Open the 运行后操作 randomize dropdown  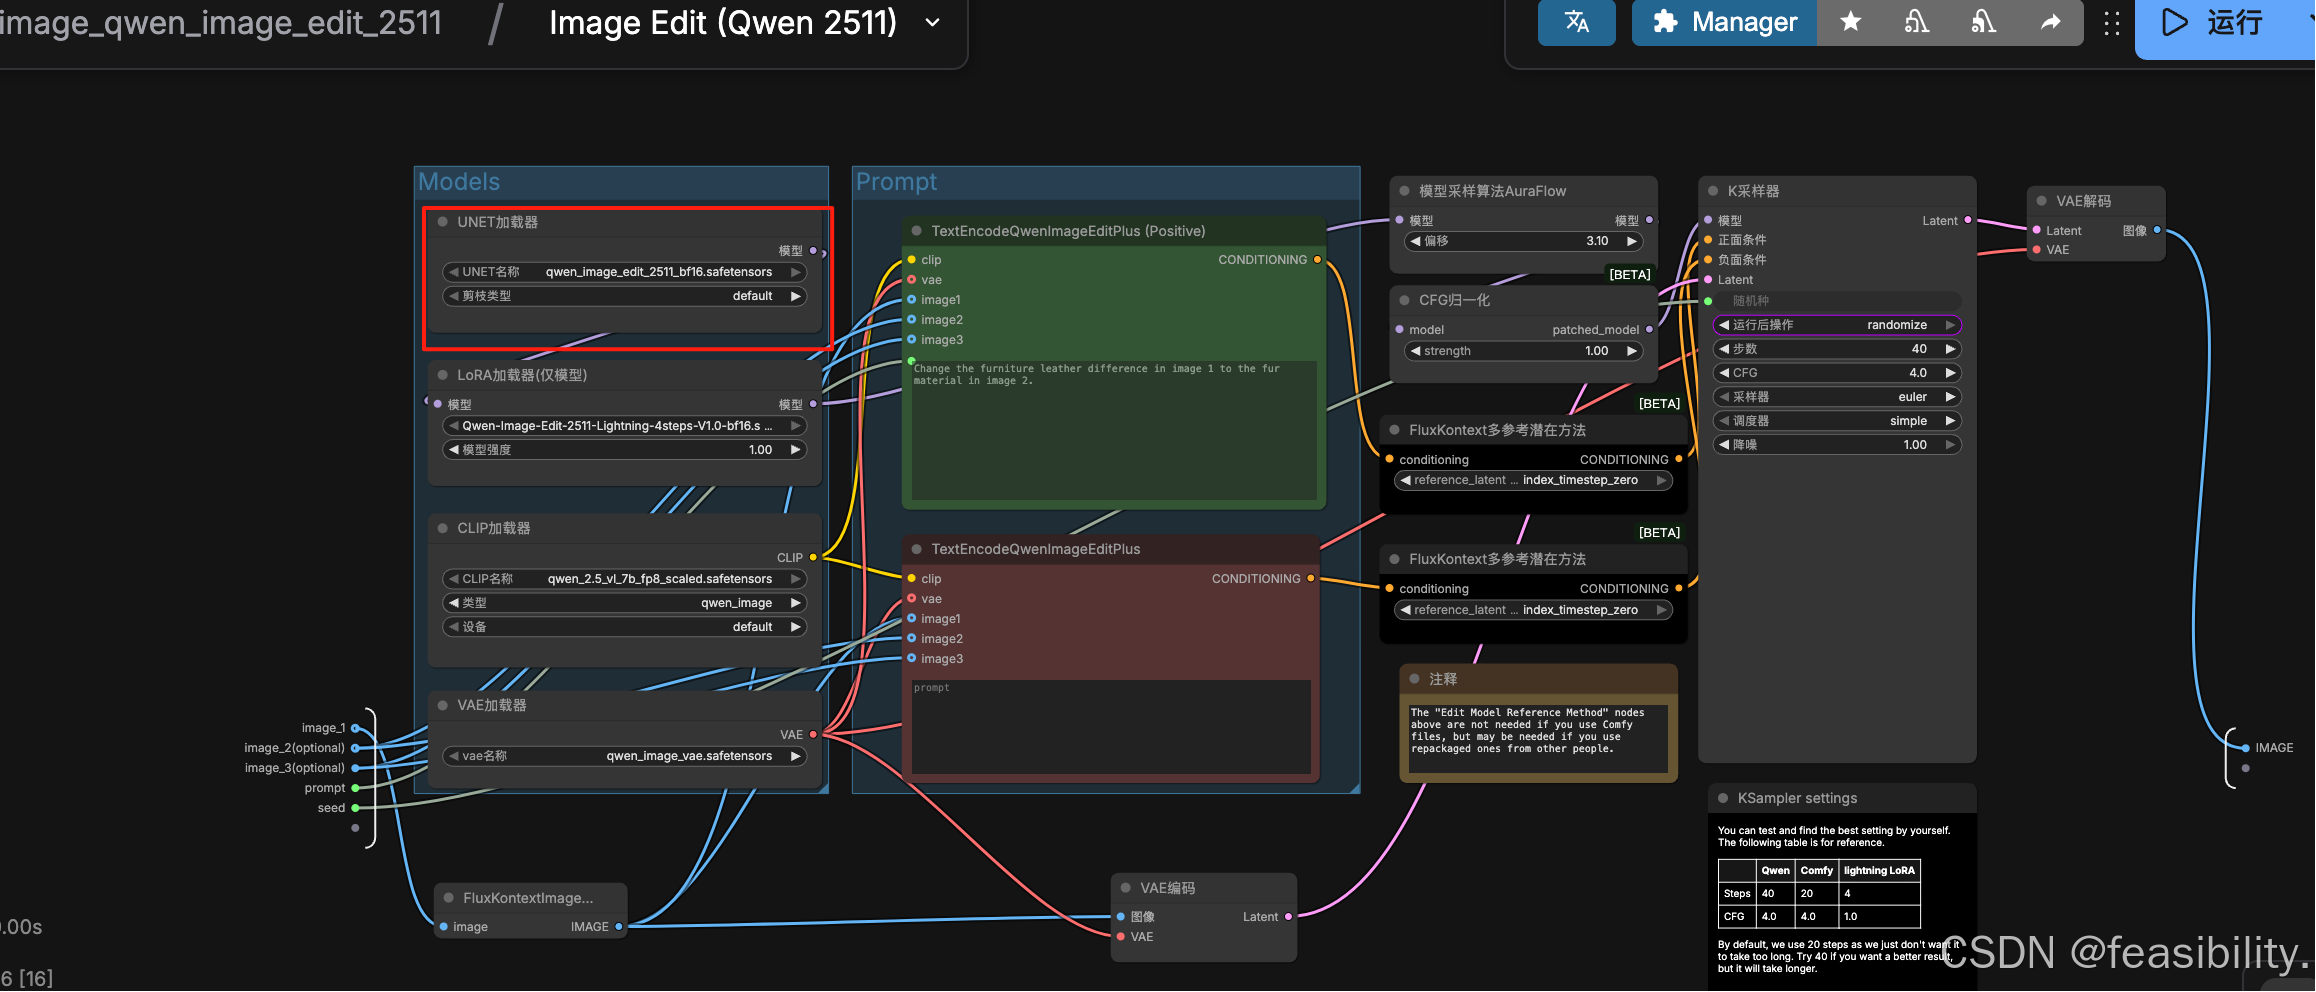tap(1837, 325)
